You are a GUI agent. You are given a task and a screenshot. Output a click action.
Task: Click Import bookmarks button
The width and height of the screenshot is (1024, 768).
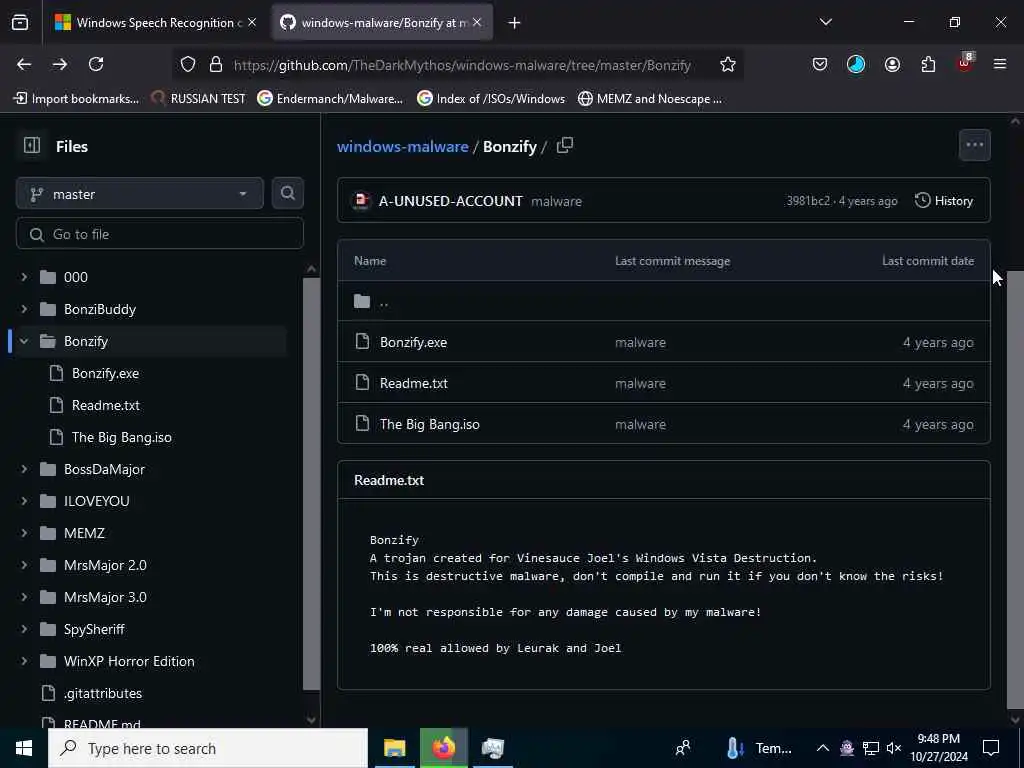click(76, 99)
